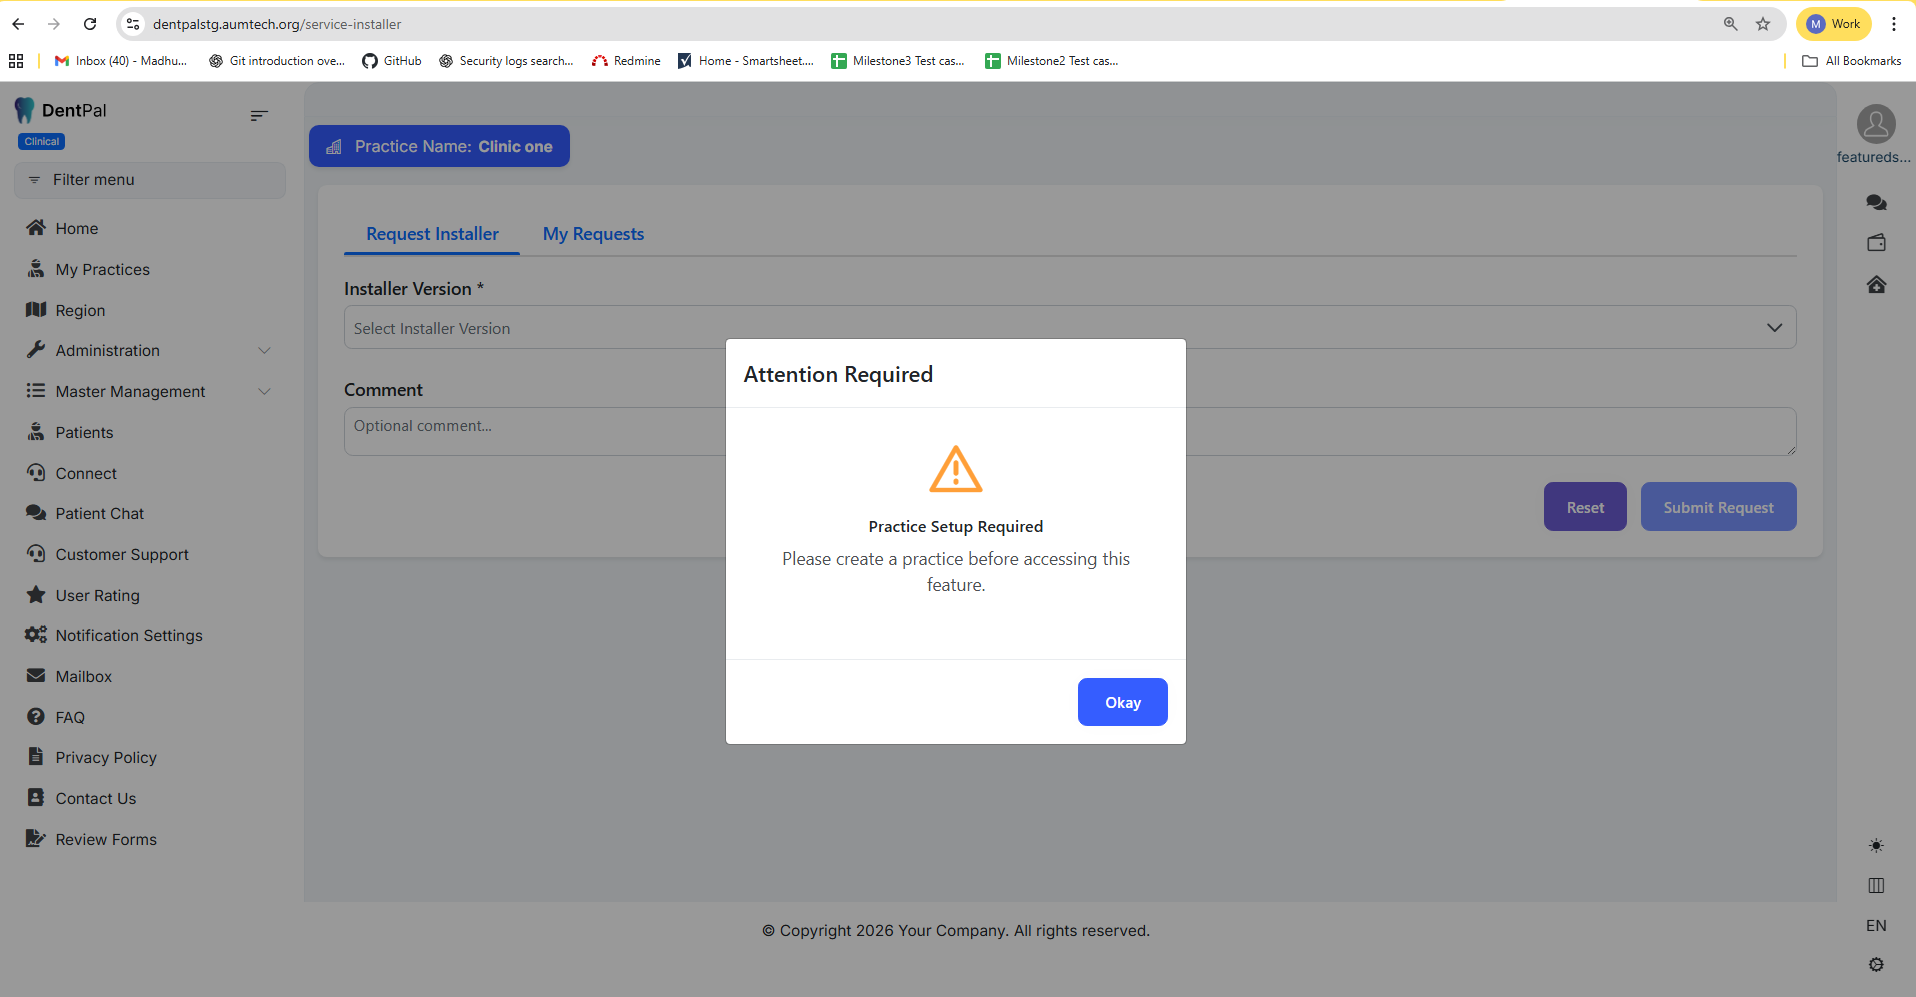Viewport: 1916px width, 997px height.
Task: Open the Installer Version dropdown
Action: coord(1069,328)
